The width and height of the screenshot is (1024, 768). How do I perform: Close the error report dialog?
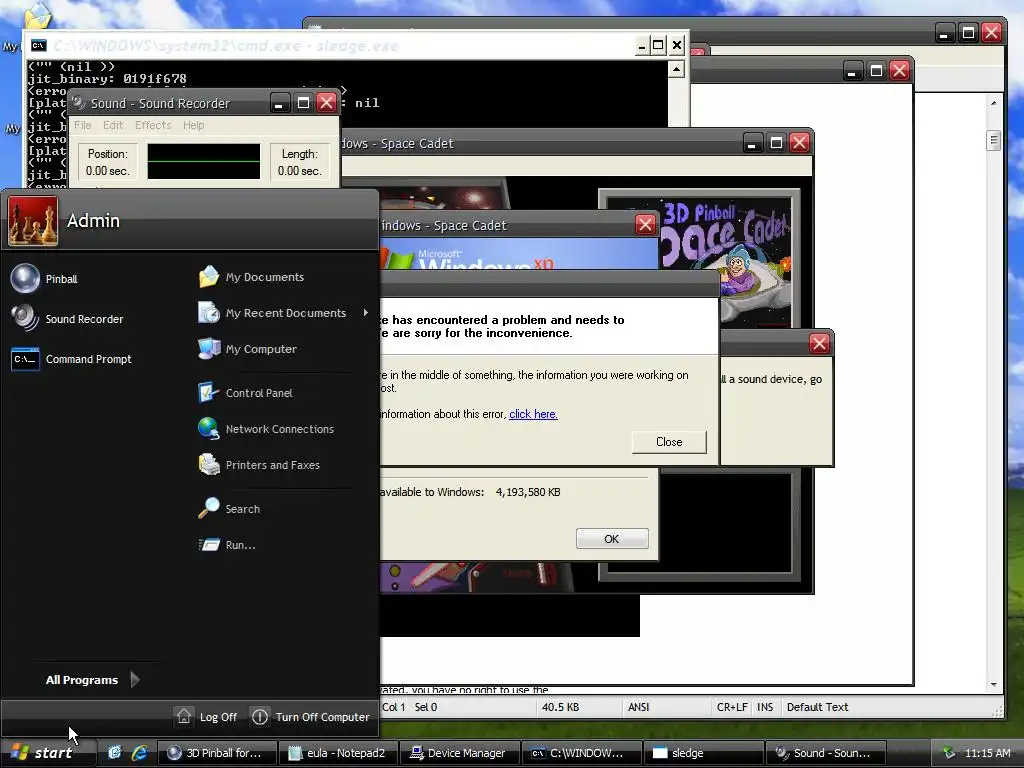click(x=669, y=441)
